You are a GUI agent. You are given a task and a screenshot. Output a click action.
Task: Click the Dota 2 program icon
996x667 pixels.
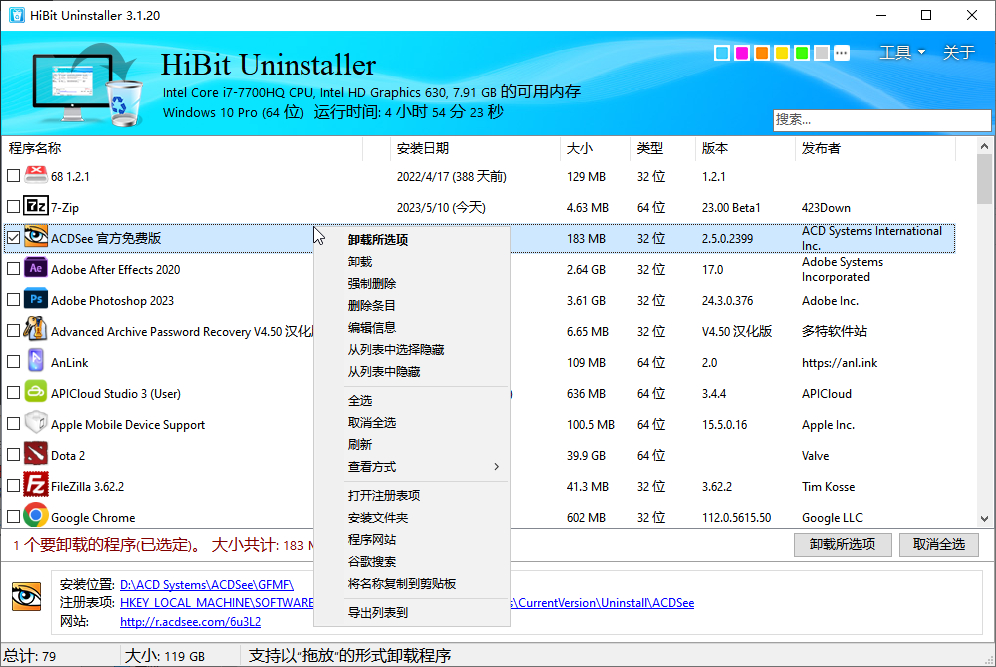36,454
